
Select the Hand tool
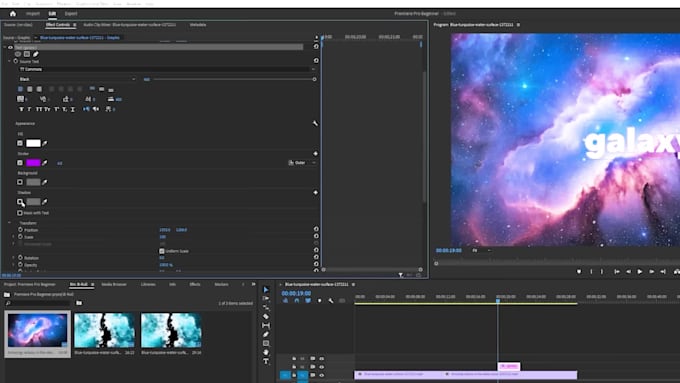(x=266, y=352)
